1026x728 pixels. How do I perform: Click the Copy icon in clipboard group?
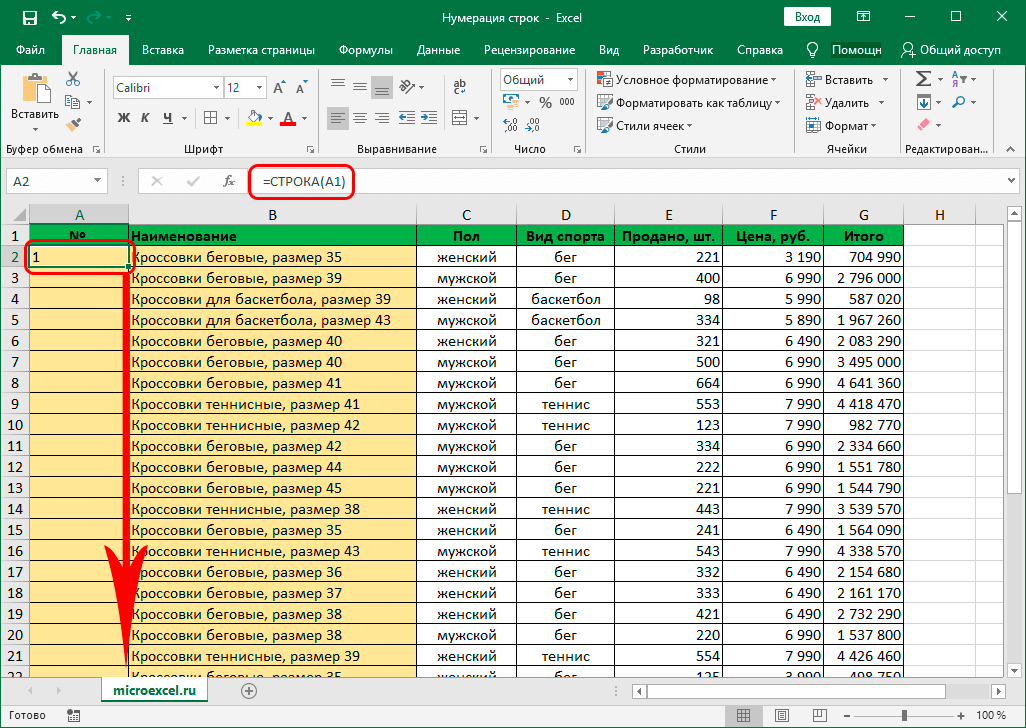pos(73,102)
